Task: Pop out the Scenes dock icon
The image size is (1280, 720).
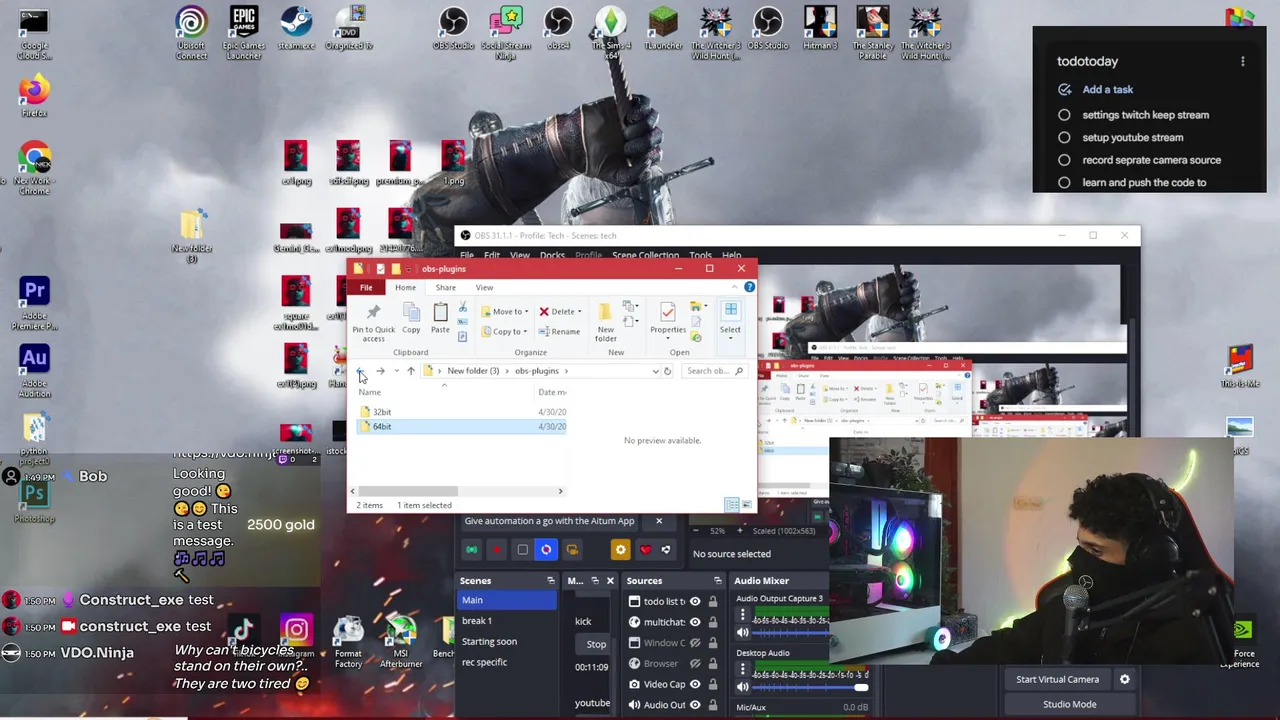Action: click(x=550, y=581)
